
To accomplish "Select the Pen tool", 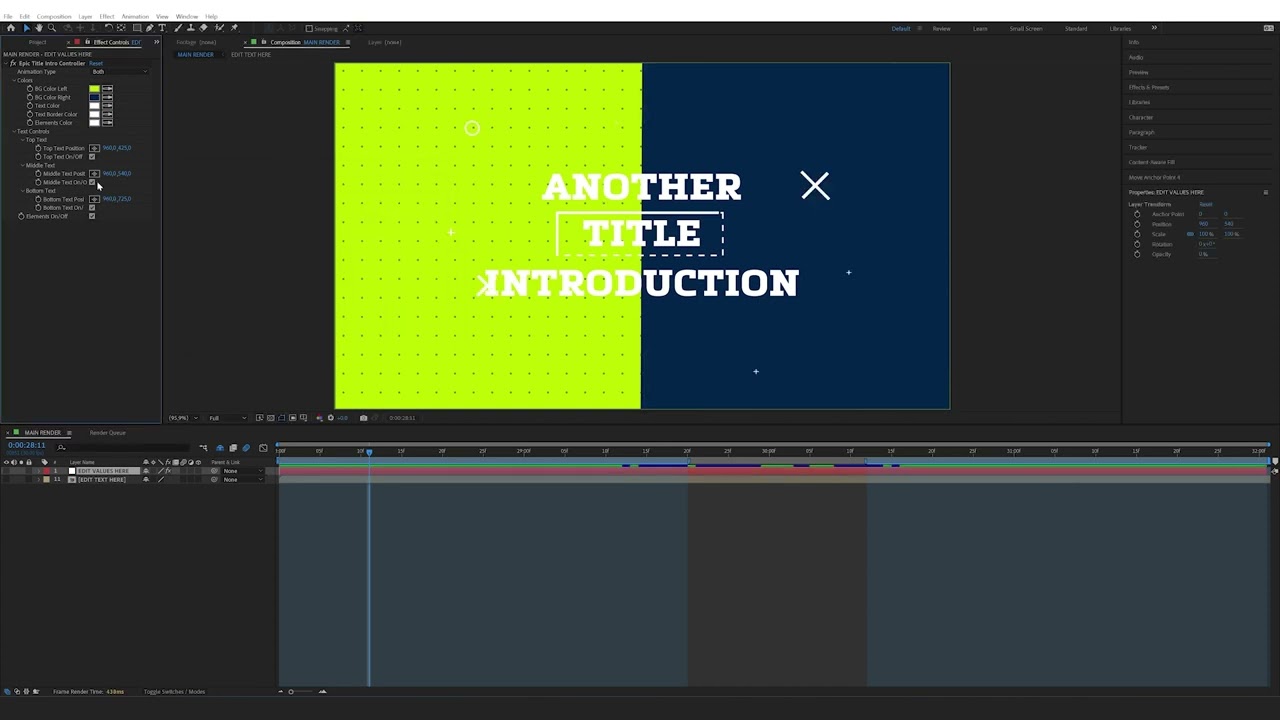I will (x=150, y=28).
